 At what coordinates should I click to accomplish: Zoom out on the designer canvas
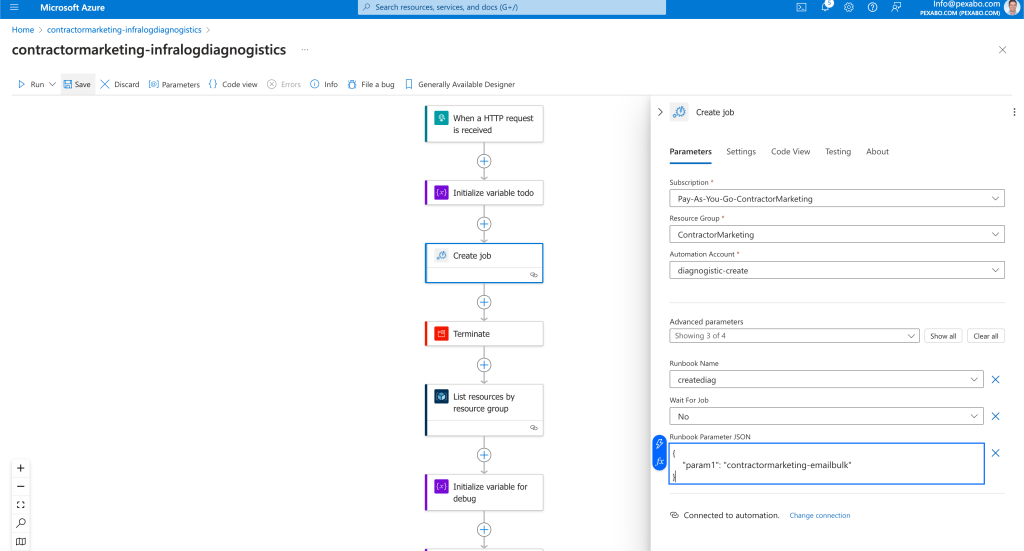point(21,486)
